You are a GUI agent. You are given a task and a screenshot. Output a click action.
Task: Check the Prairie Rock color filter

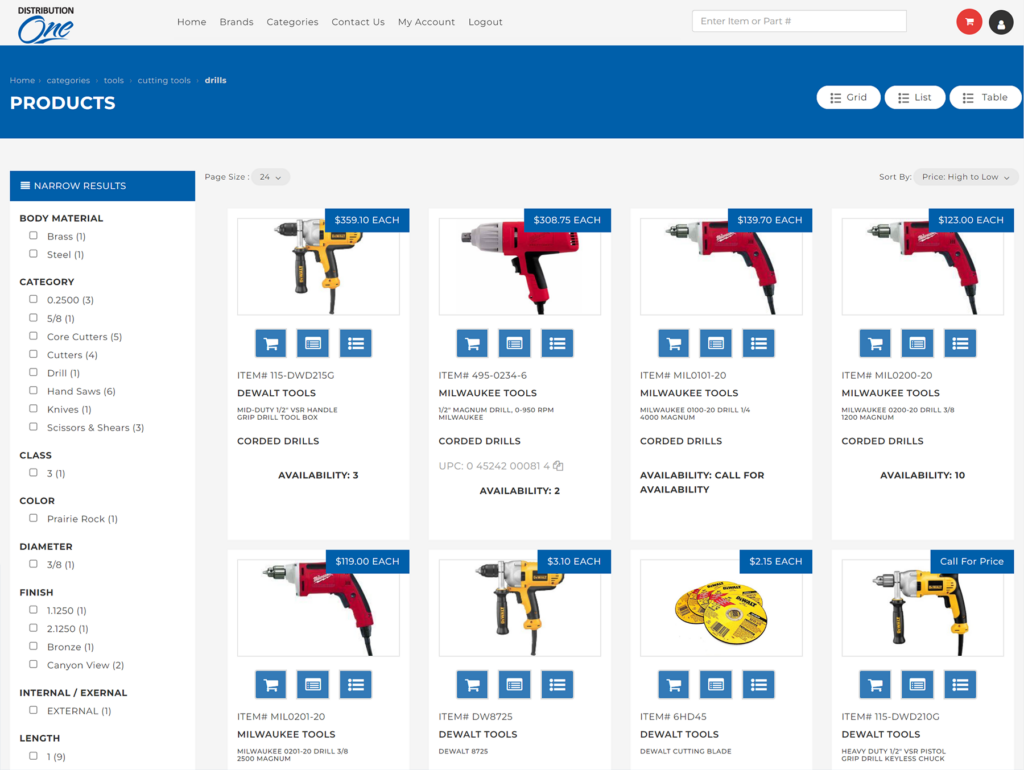tap(33, 518)
